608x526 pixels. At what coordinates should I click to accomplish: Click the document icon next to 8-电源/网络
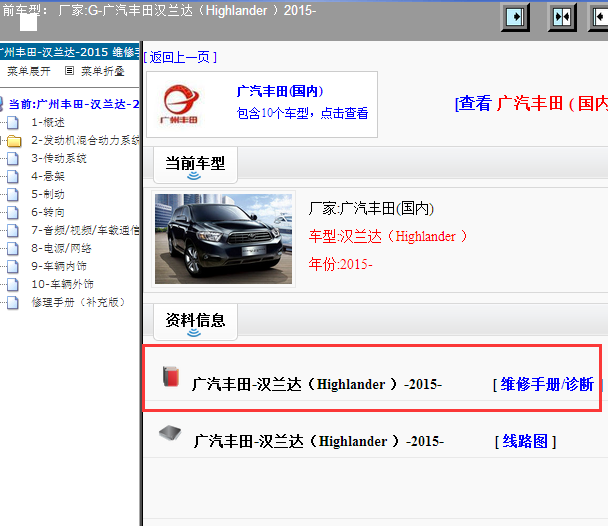pyautogui.click(x=13, y=248)
